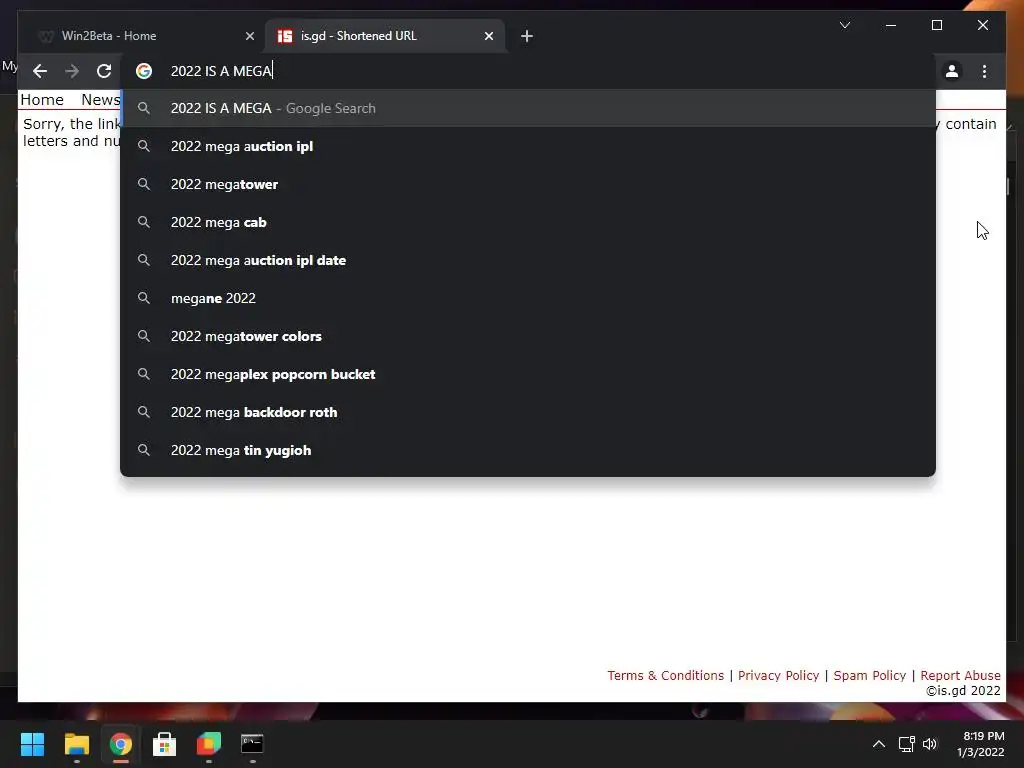Click search icon beside '2022 mega cab'
The height and width of the screenshot is (768, 1024).
(x=144, y=222)
